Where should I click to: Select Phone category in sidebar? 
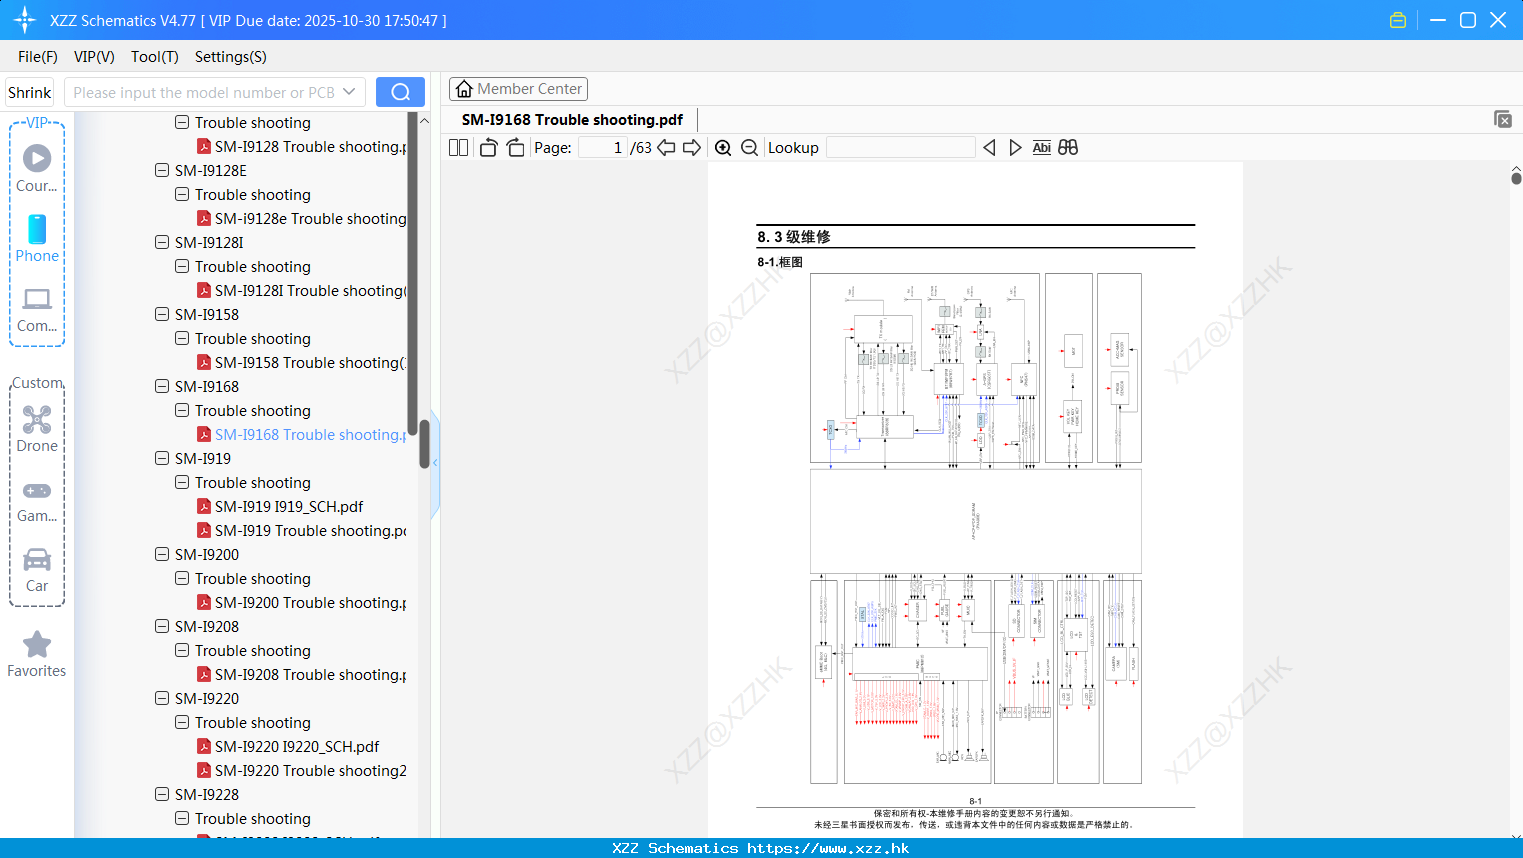pos(37,239)
